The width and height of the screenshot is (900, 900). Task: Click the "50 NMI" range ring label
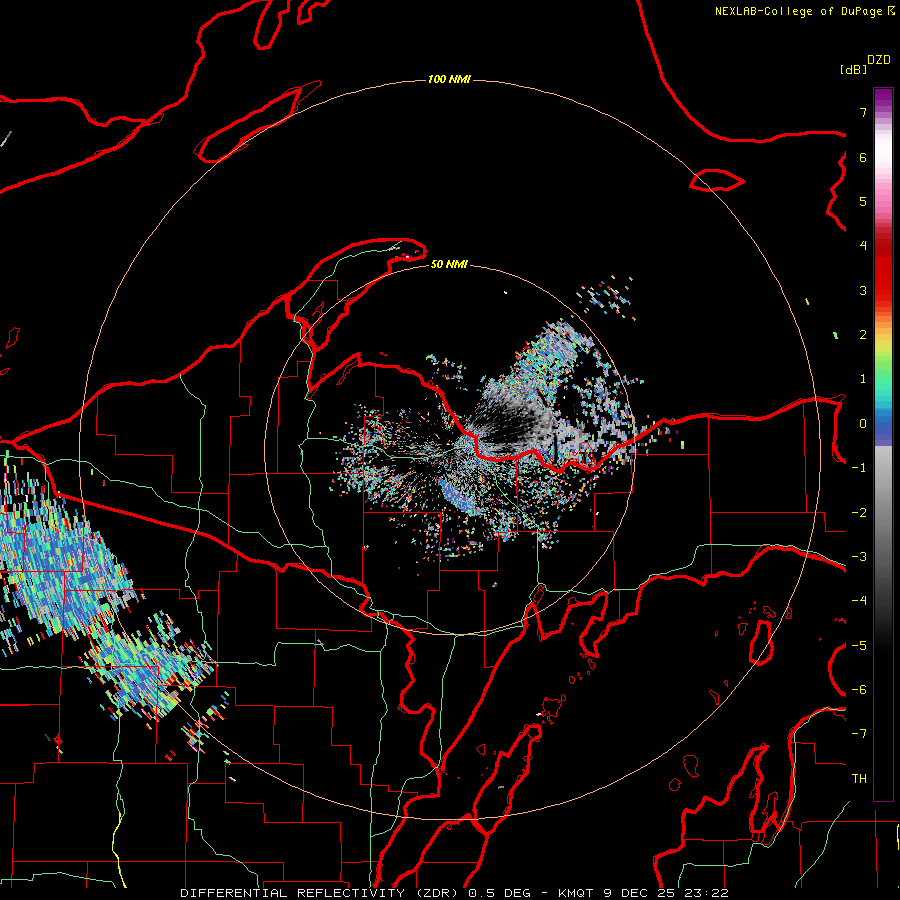pyautogui.click(x=449, y=264)
